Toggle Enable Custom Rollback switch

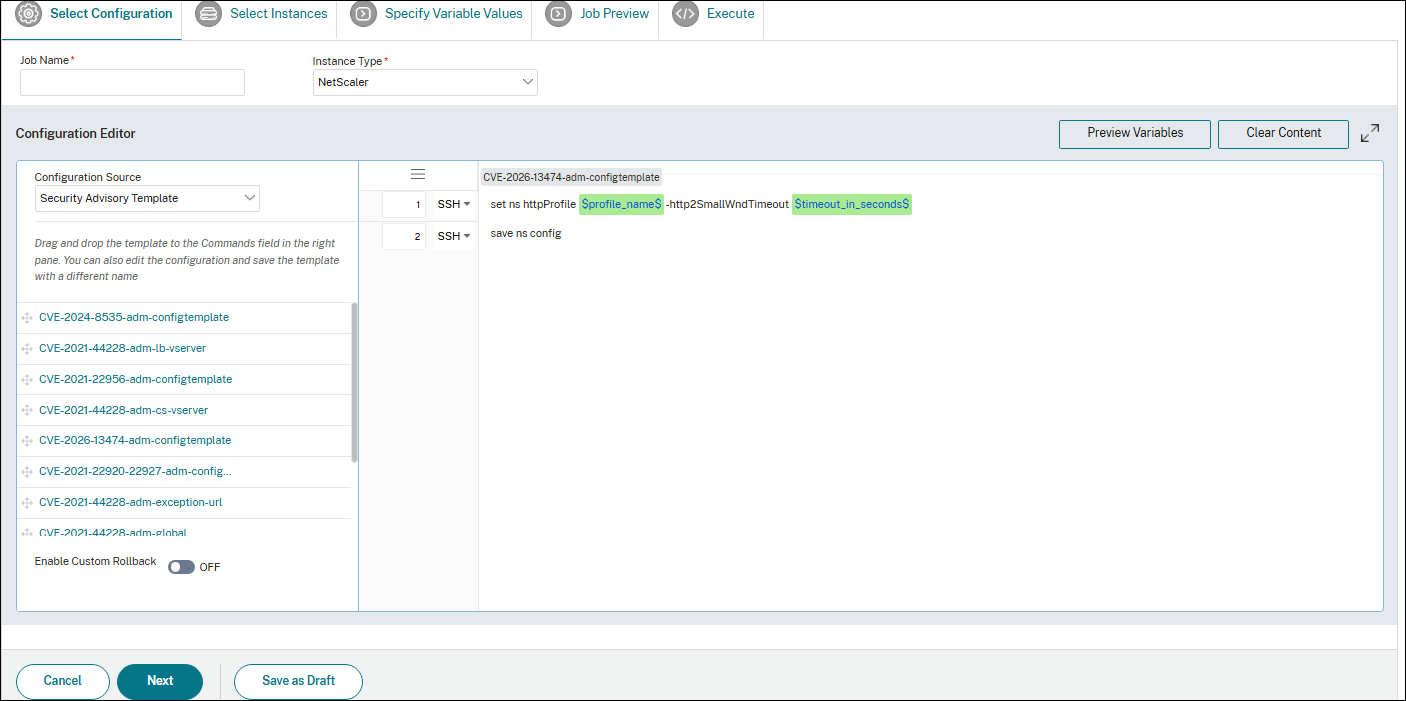(181, 567)
